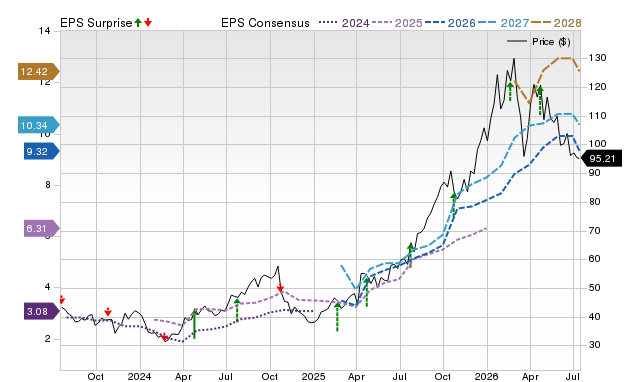Image resolution: width=640 pixels, height=382 pixels.
Task: Click the light blue 10.34 value tag
Action: coord(38,125)
